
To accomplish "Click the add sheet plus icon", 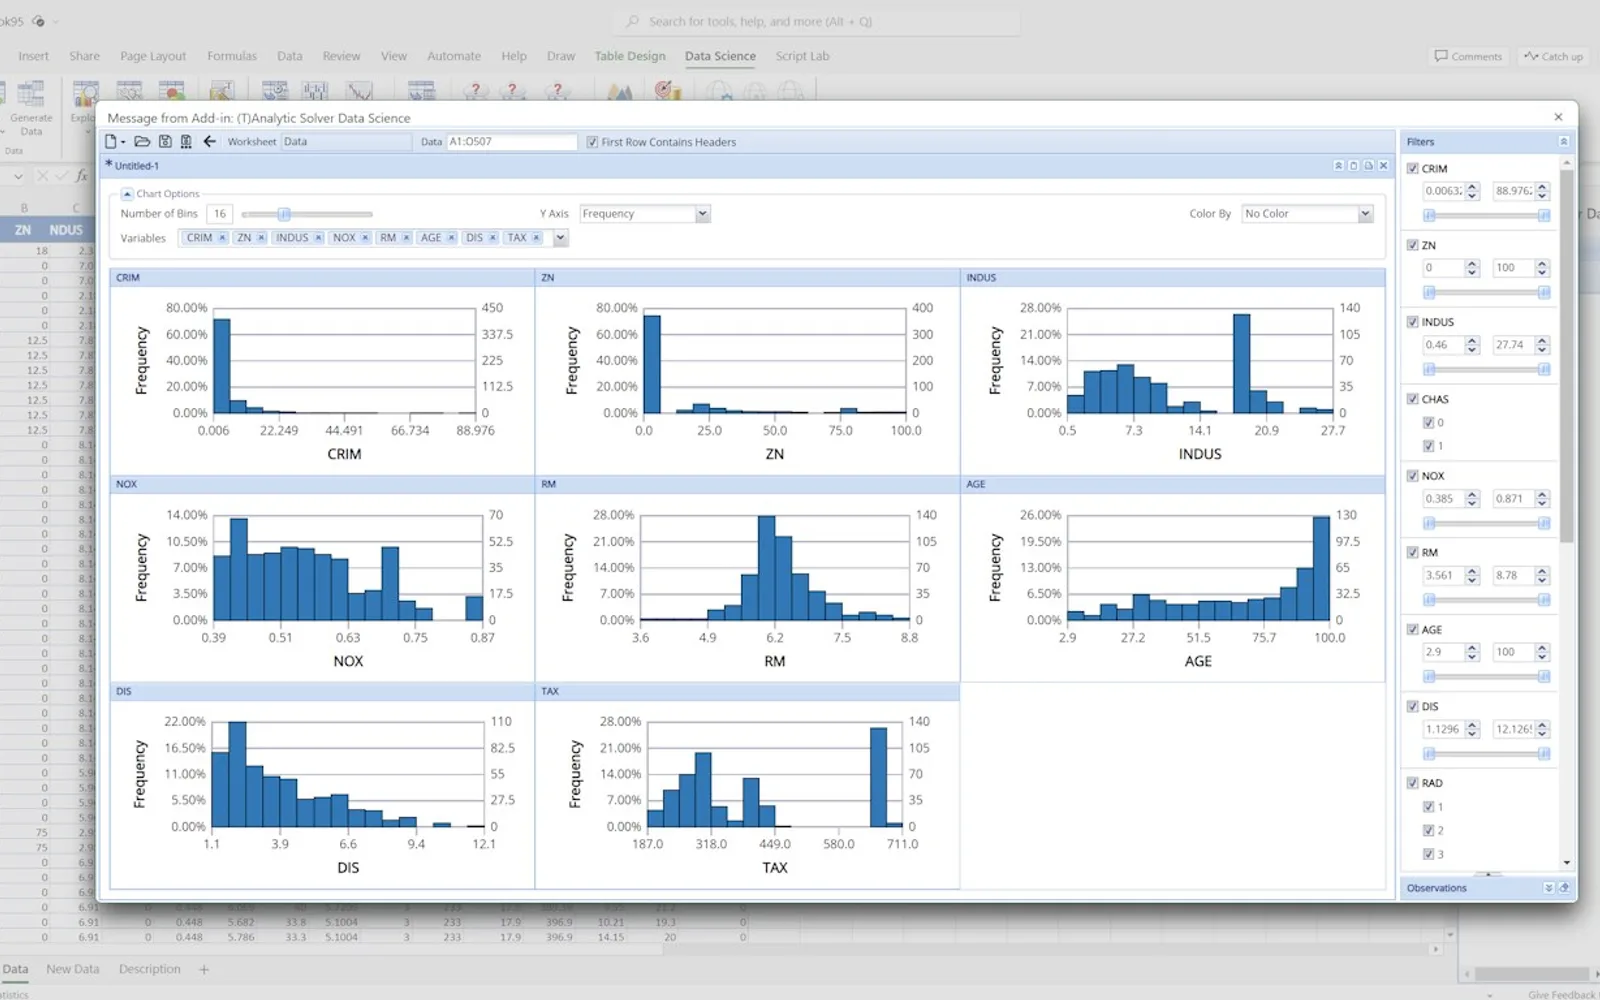I will 204,969.
